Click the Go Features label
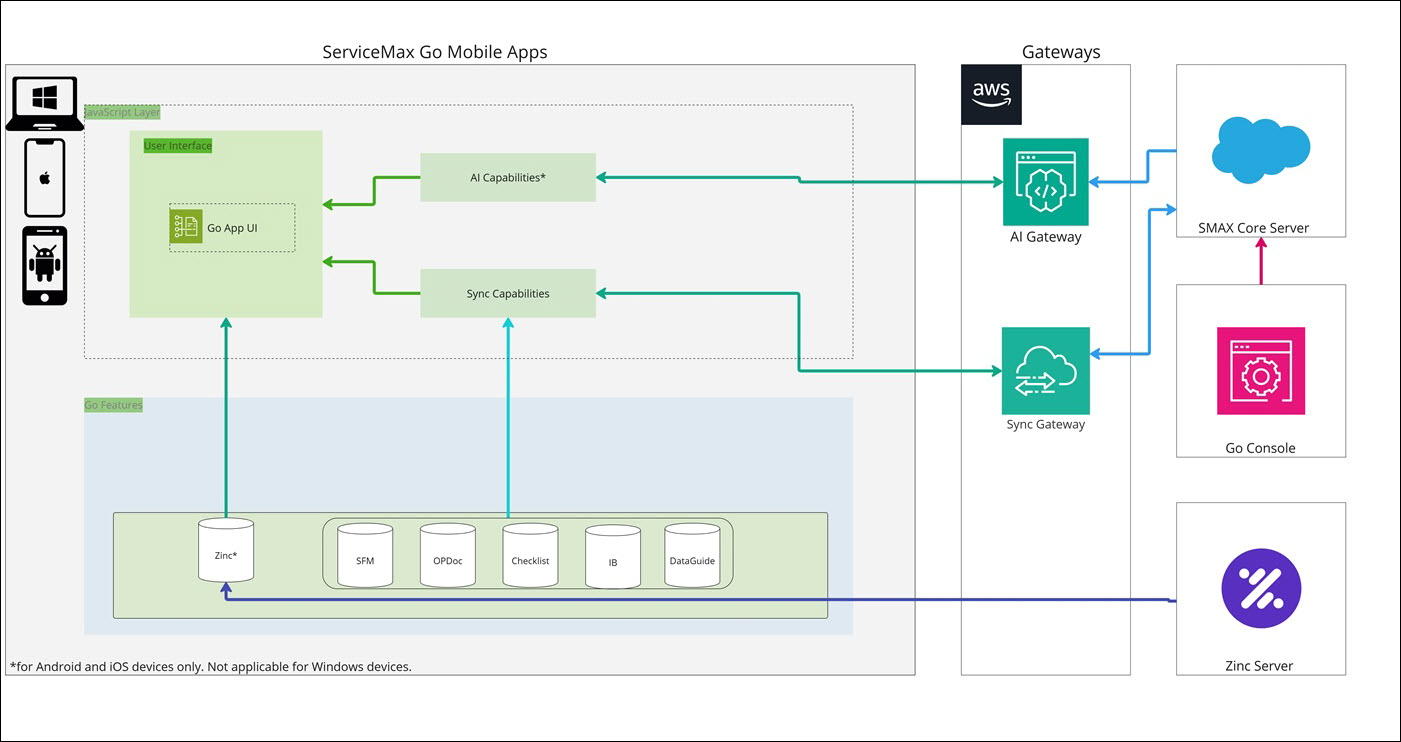Screen dimensions: 1401x742 coord(113,405)
